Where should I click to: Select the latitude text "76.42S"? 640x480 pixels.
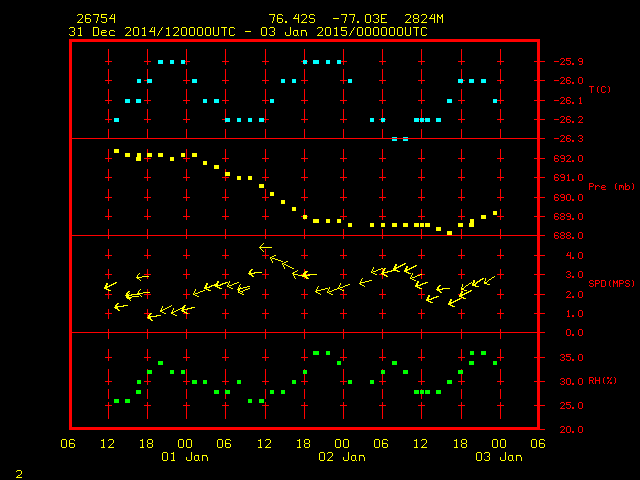[x=292, y=19]
